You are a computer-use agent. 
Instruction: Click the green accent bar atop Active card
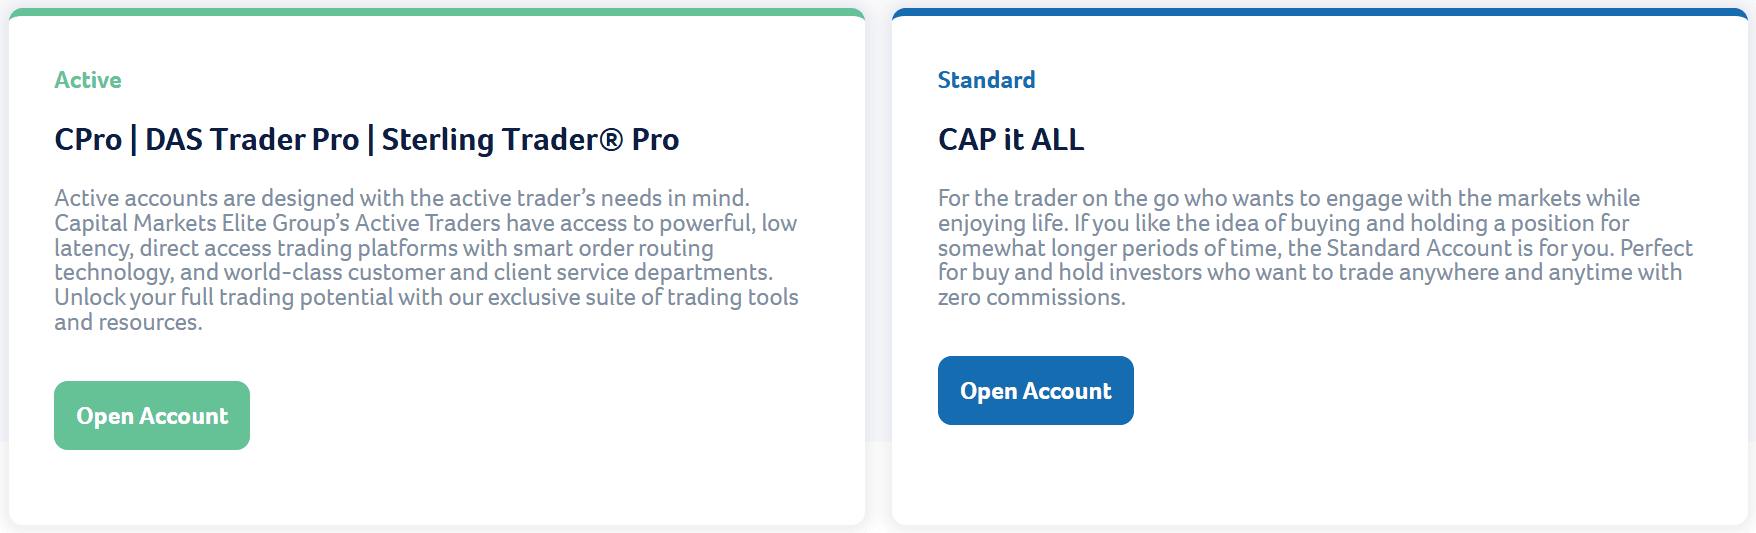pyautogui.click(x=437, y=13)
